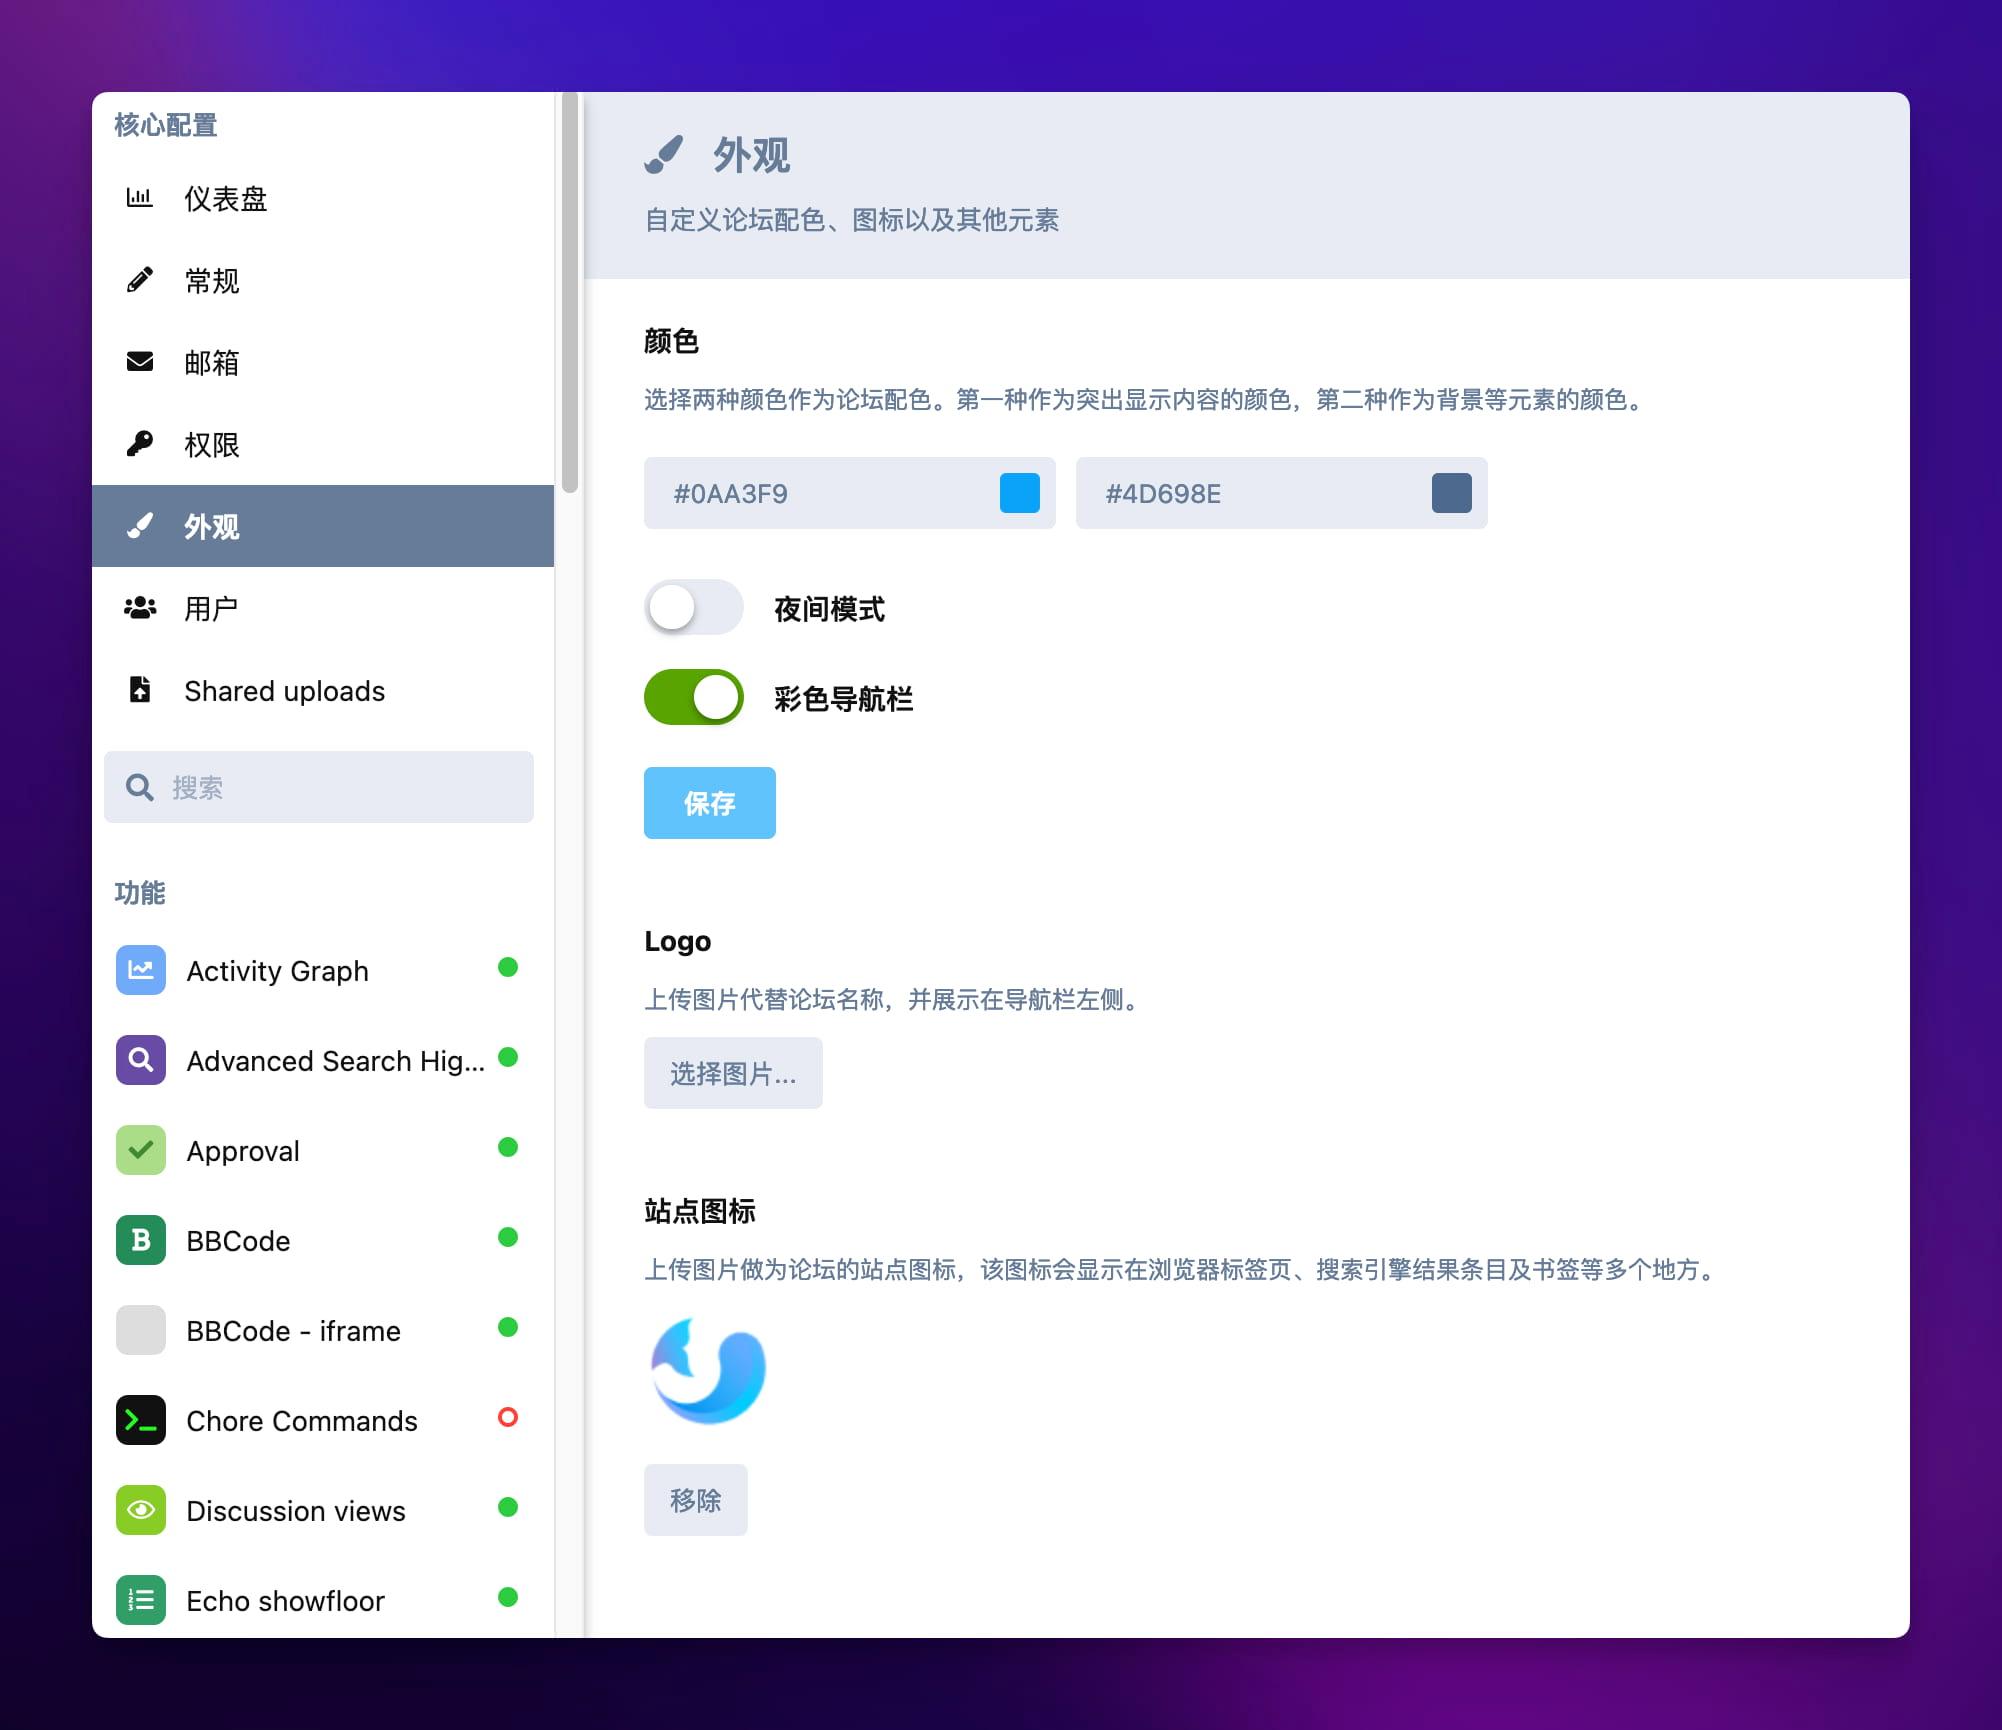Click the large paintbrush icon in the header
This screenshot has height=1730, width=2002.
click(x=664, y=155)
